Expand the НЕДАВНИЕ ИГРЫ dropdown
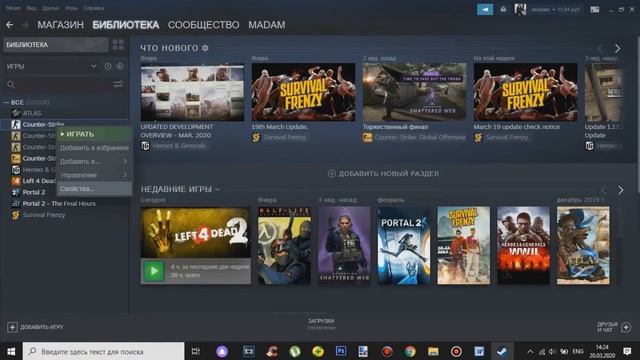 pyautogui.click(x=218, y=189)
